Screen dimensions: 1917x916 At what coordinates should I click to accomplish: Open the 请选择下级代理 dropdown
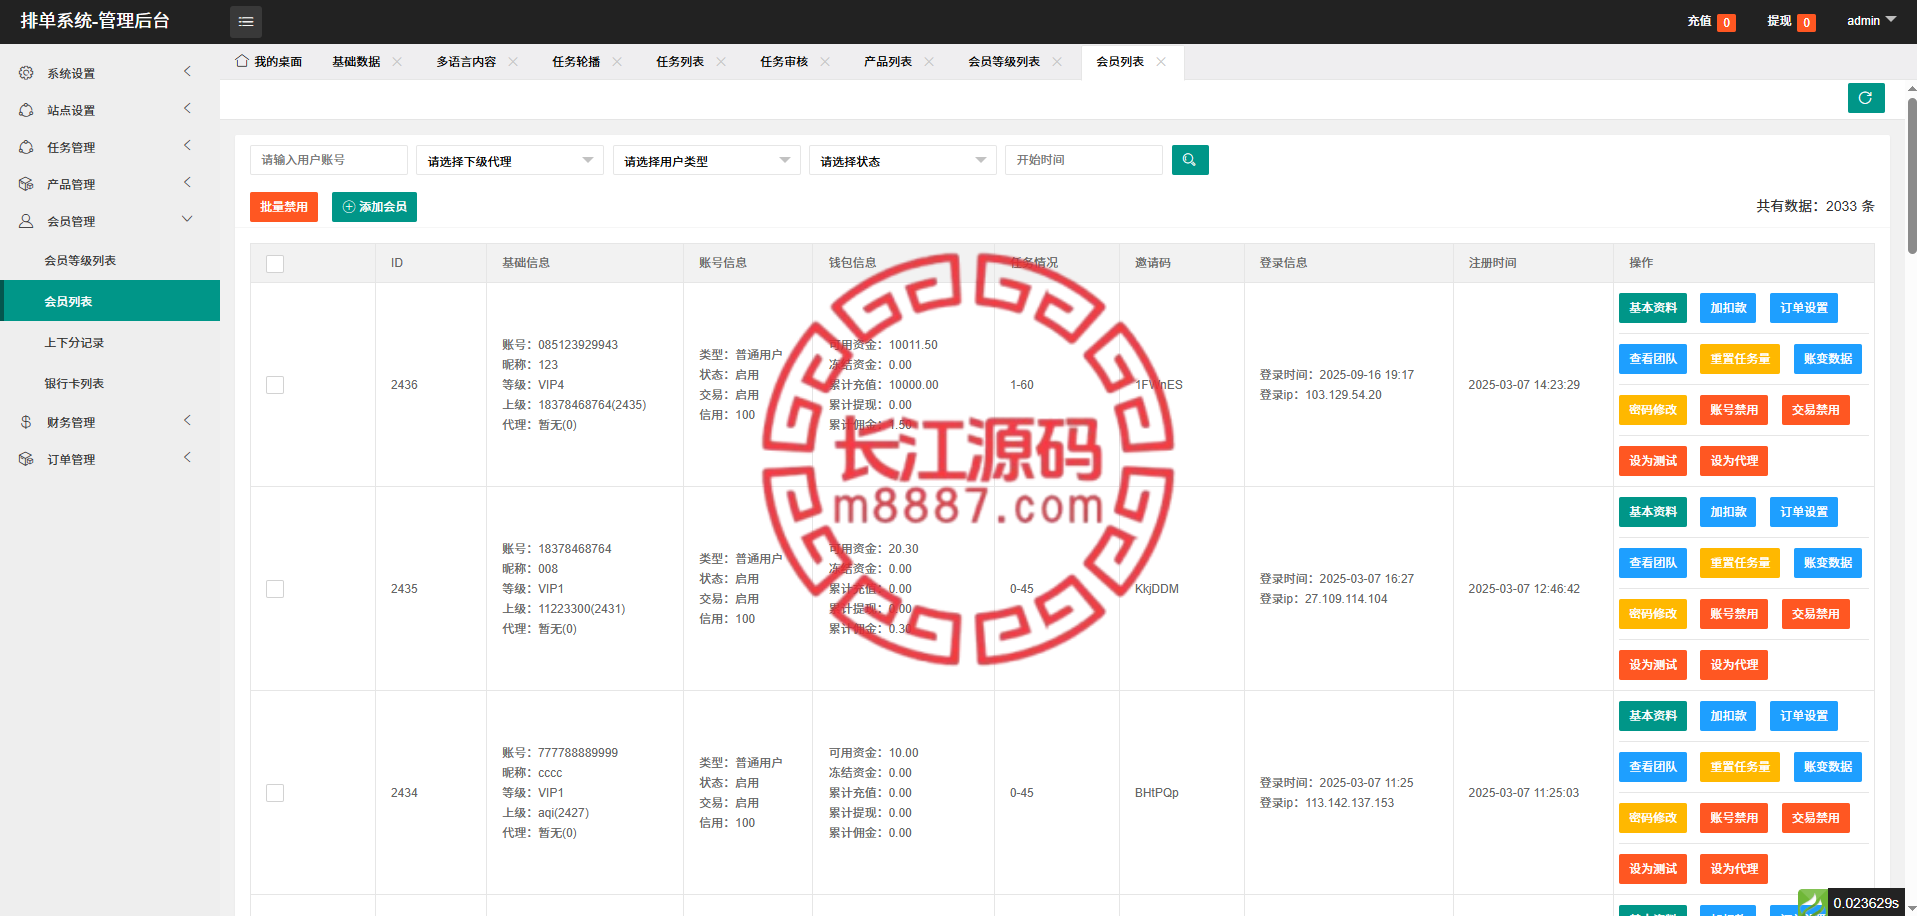[510, 160]
